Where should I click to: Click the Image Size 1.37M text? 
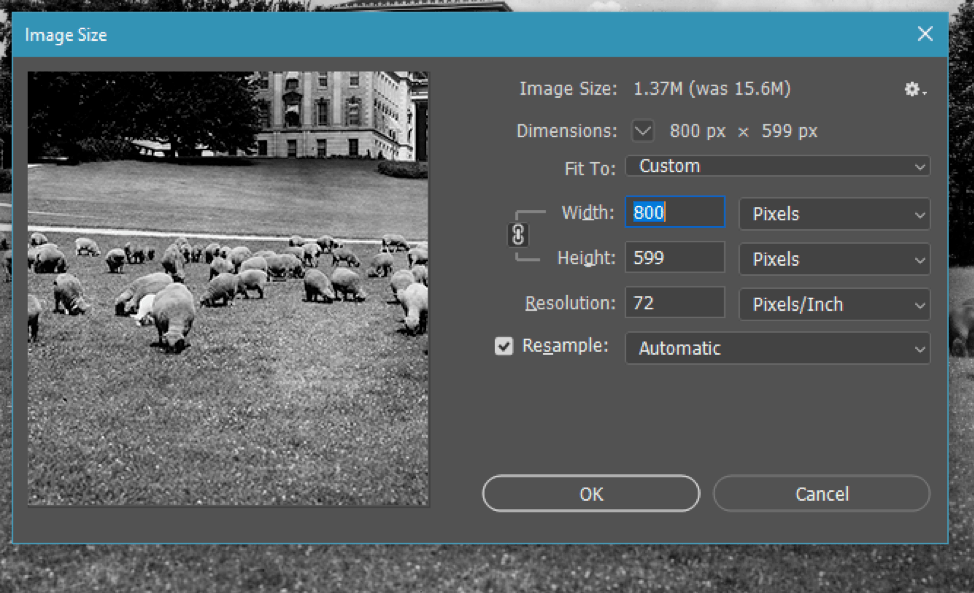tap(712, 89)
